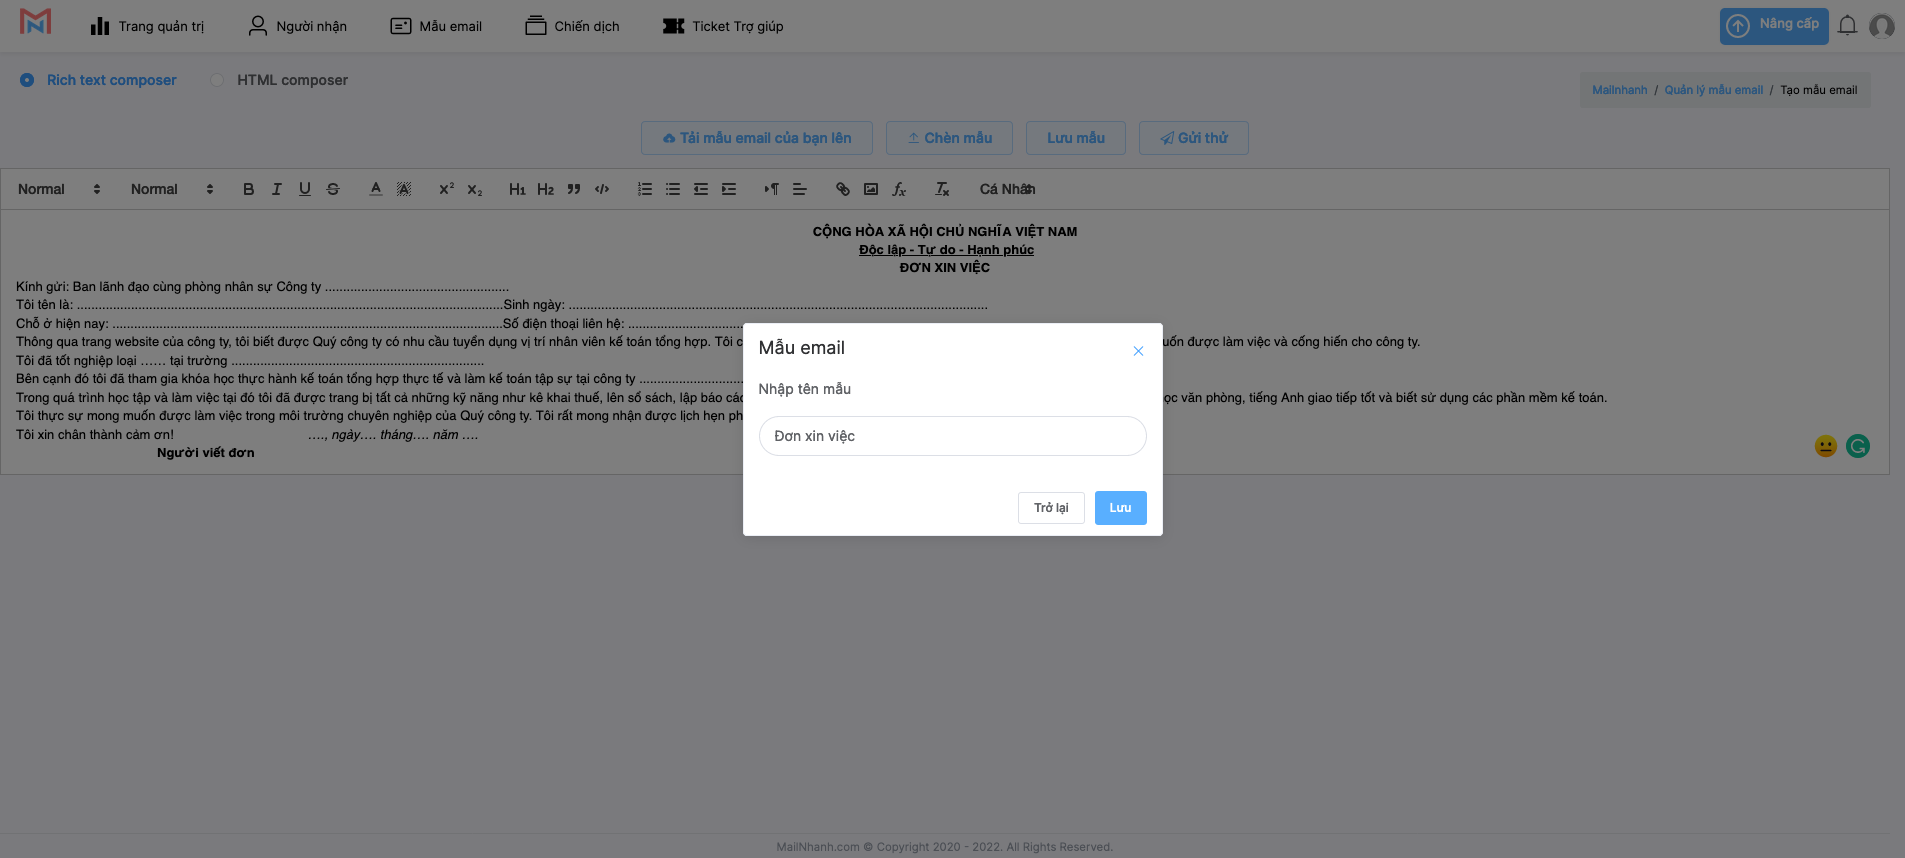Image resolution: width=1905 pixels, height=858 pixels.
Task: Click the strikethrough toolbar icon
Action: 333,189
